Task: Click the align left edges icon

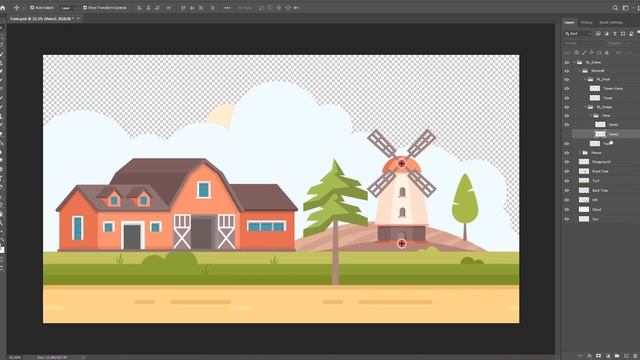Action: 140,8
